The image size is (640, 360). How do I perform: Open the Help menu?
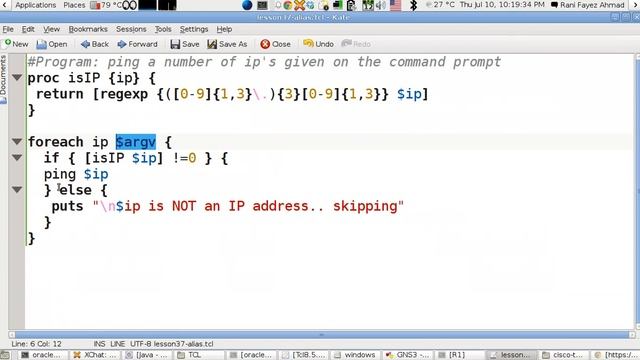[x=224, y=29]
